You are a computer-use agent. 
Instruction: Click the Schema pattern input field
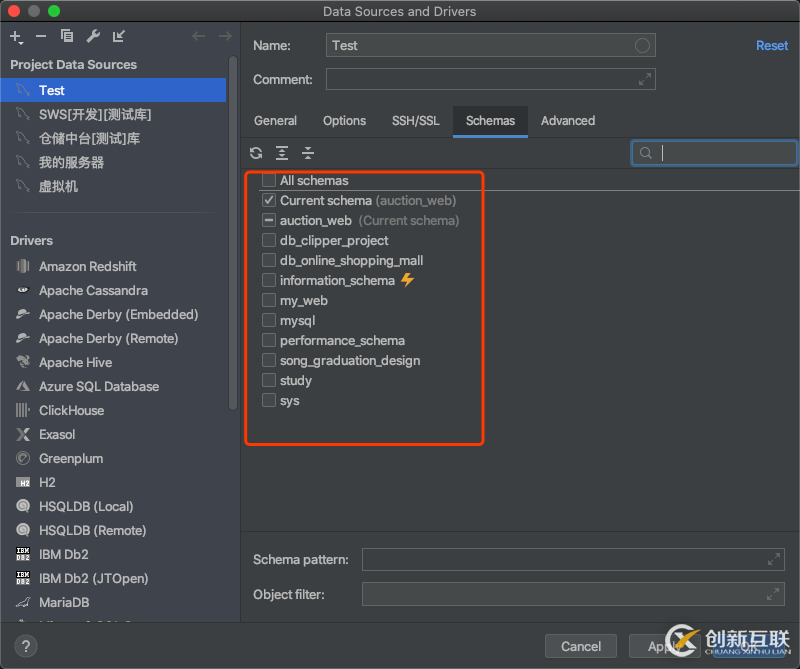click(x=573, y=559)
